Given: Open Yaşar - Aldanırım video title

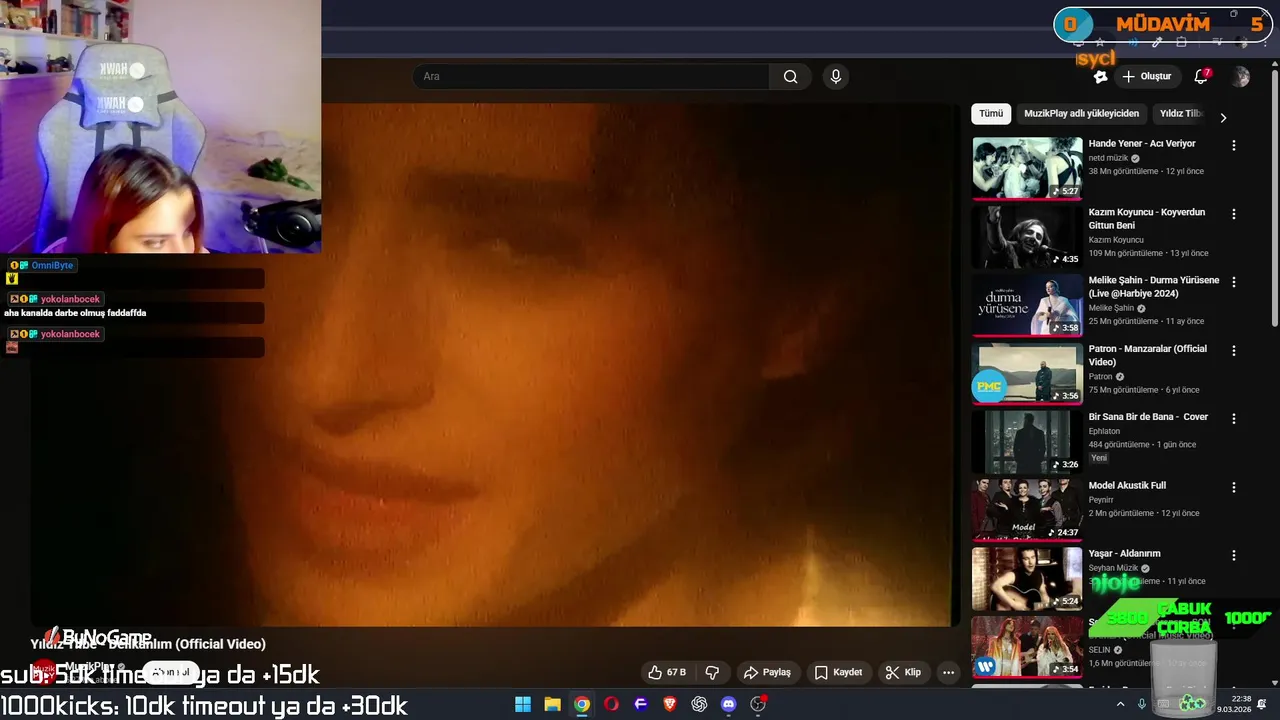Looking at the screenshot, I should point(1124,554).
